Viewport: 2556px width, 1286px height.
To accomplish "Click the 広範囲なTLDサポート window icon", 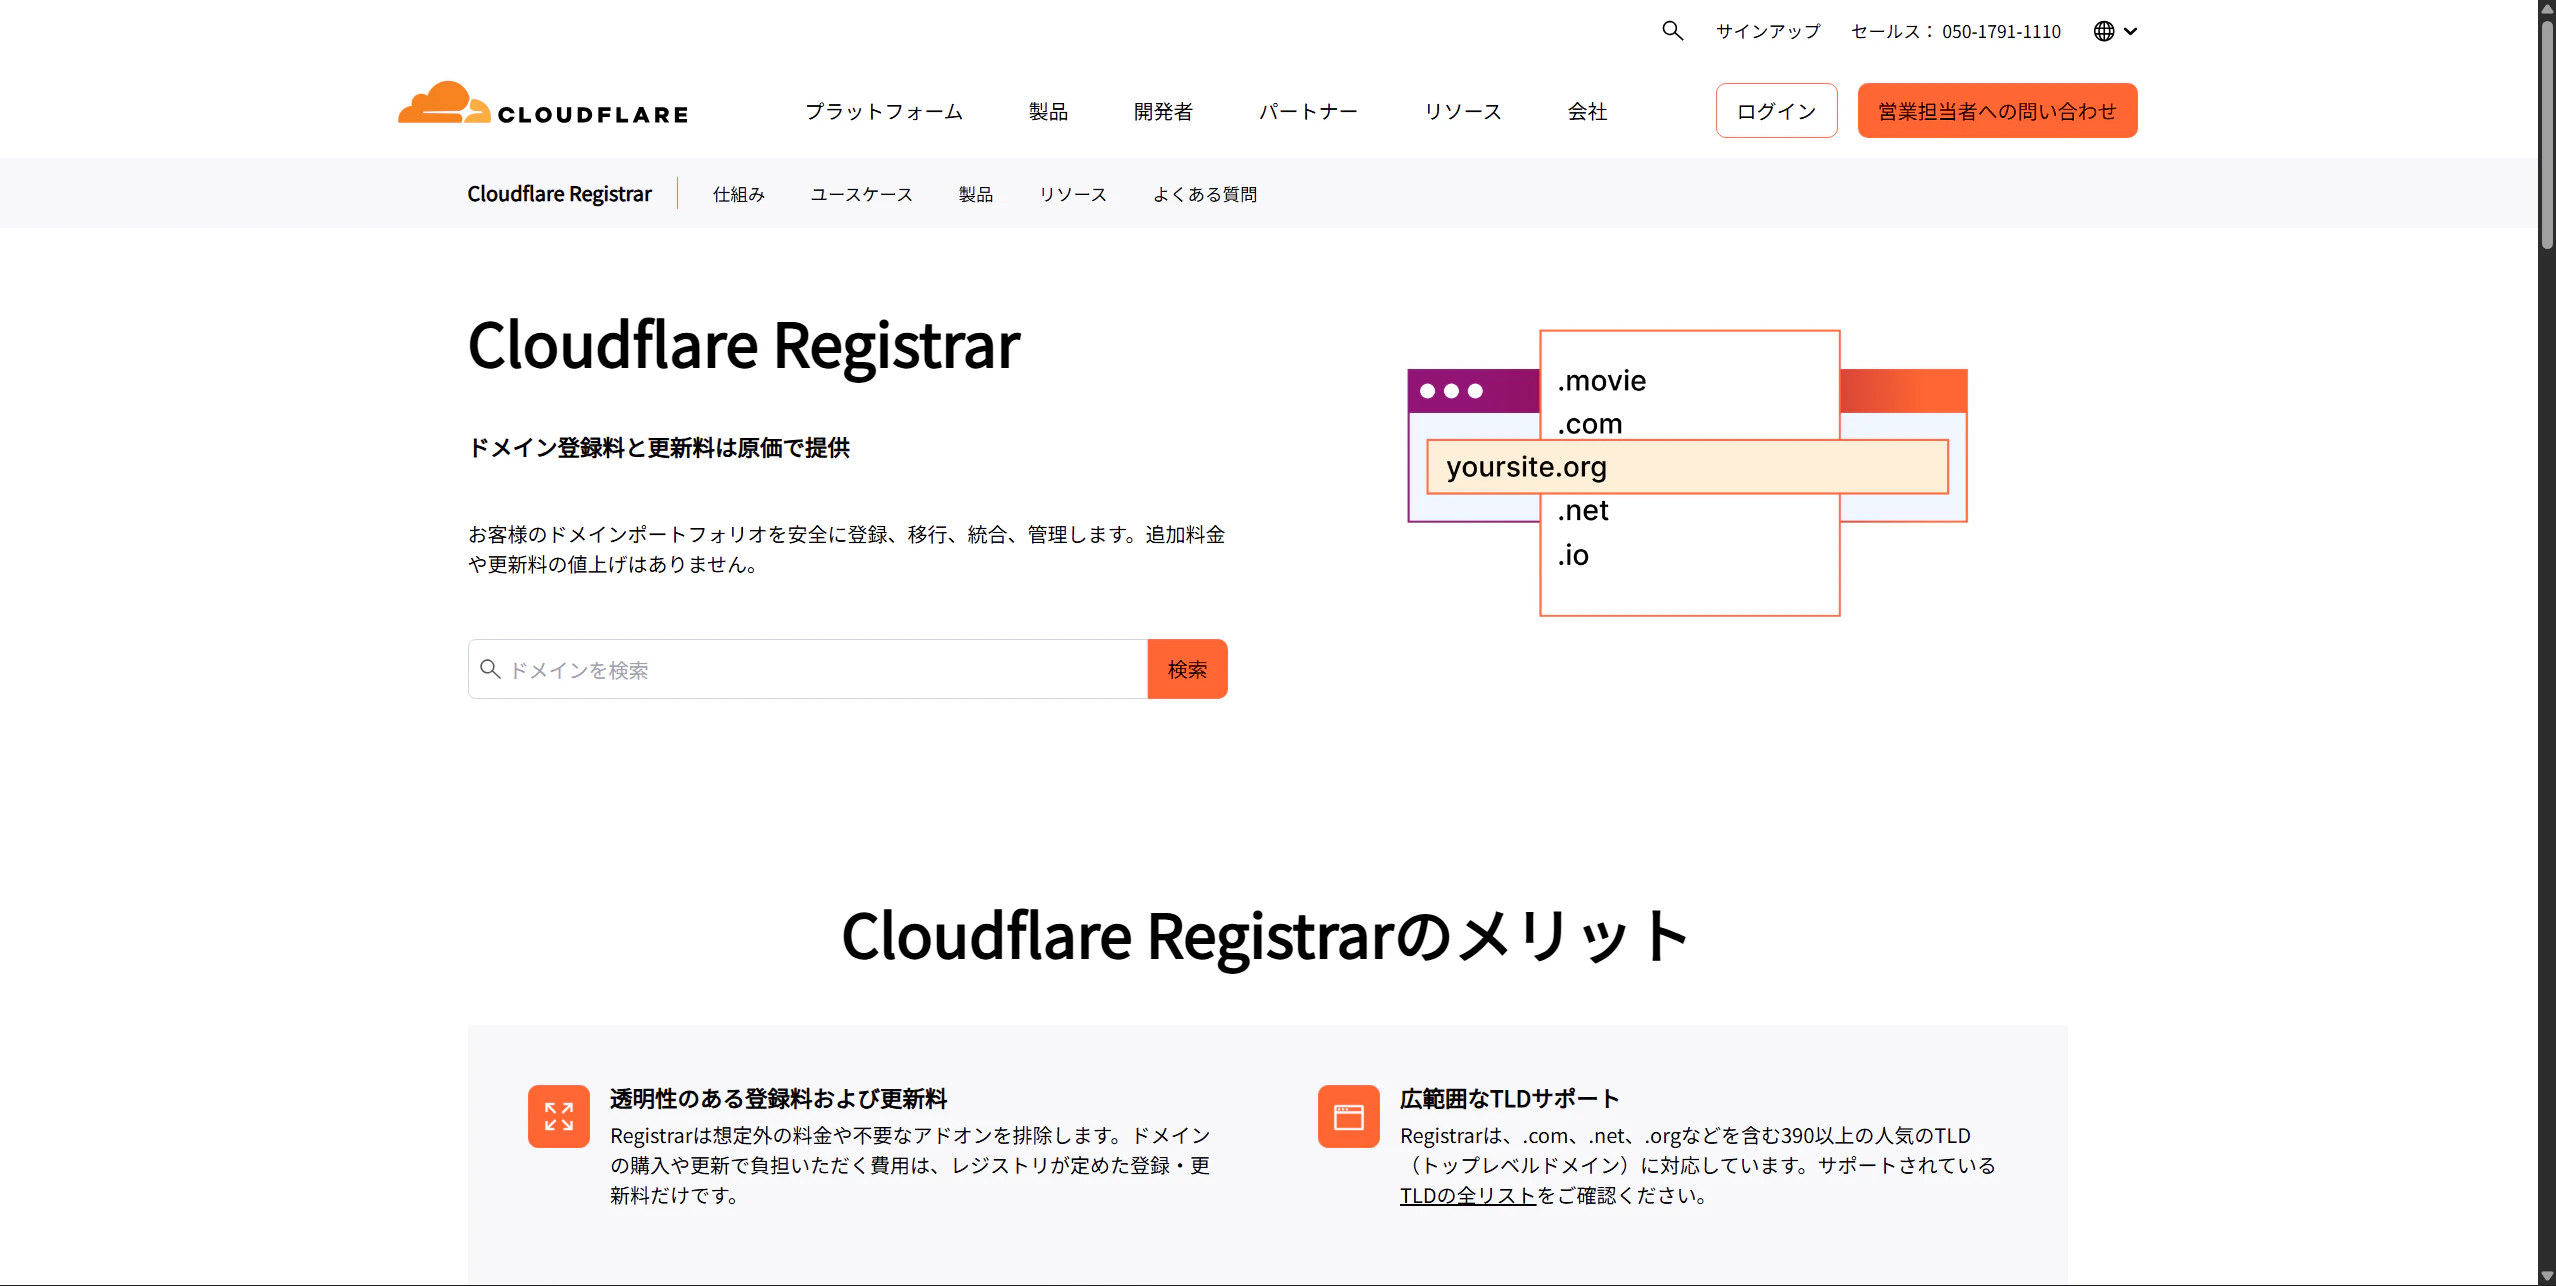I will (1349, 1116).
